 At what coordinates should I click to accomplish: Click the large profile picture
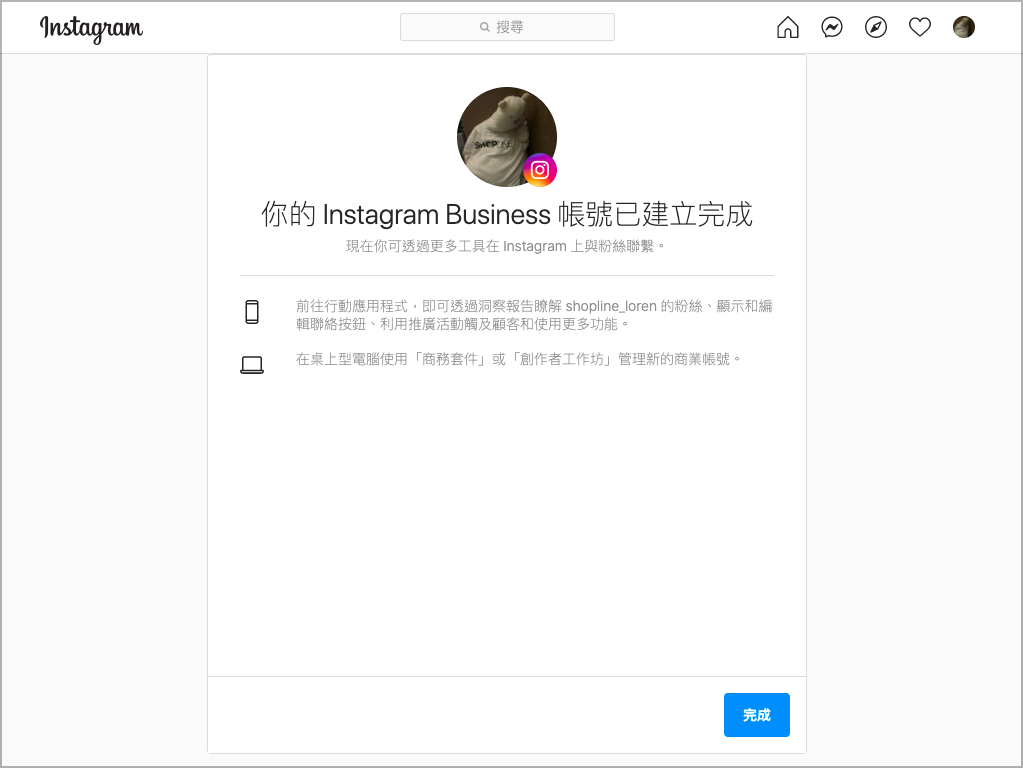507,137
